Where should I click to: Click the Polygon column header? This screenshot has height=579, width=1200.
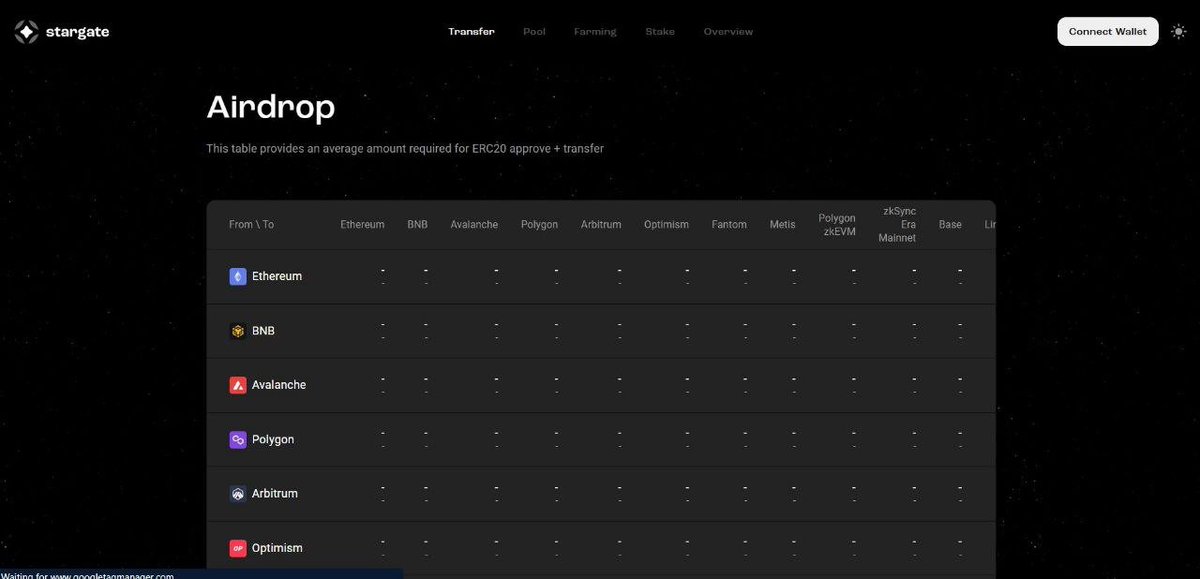pos(539,225)
